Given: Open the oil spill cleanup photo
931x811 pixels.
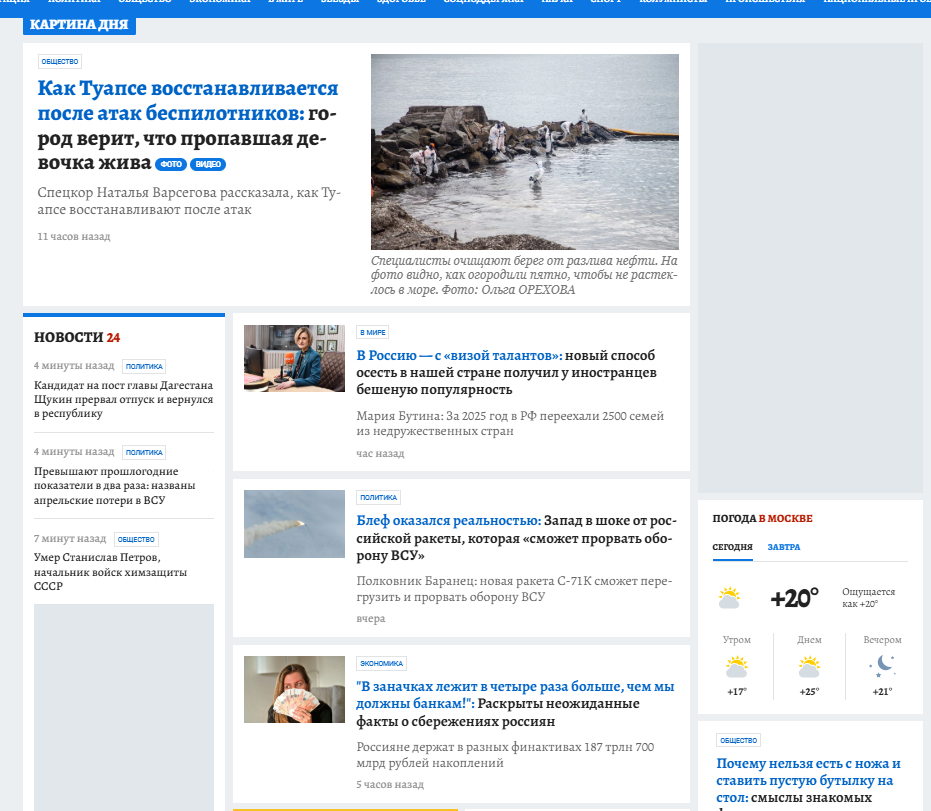Looking at the screenshot, I should point(525,152).
